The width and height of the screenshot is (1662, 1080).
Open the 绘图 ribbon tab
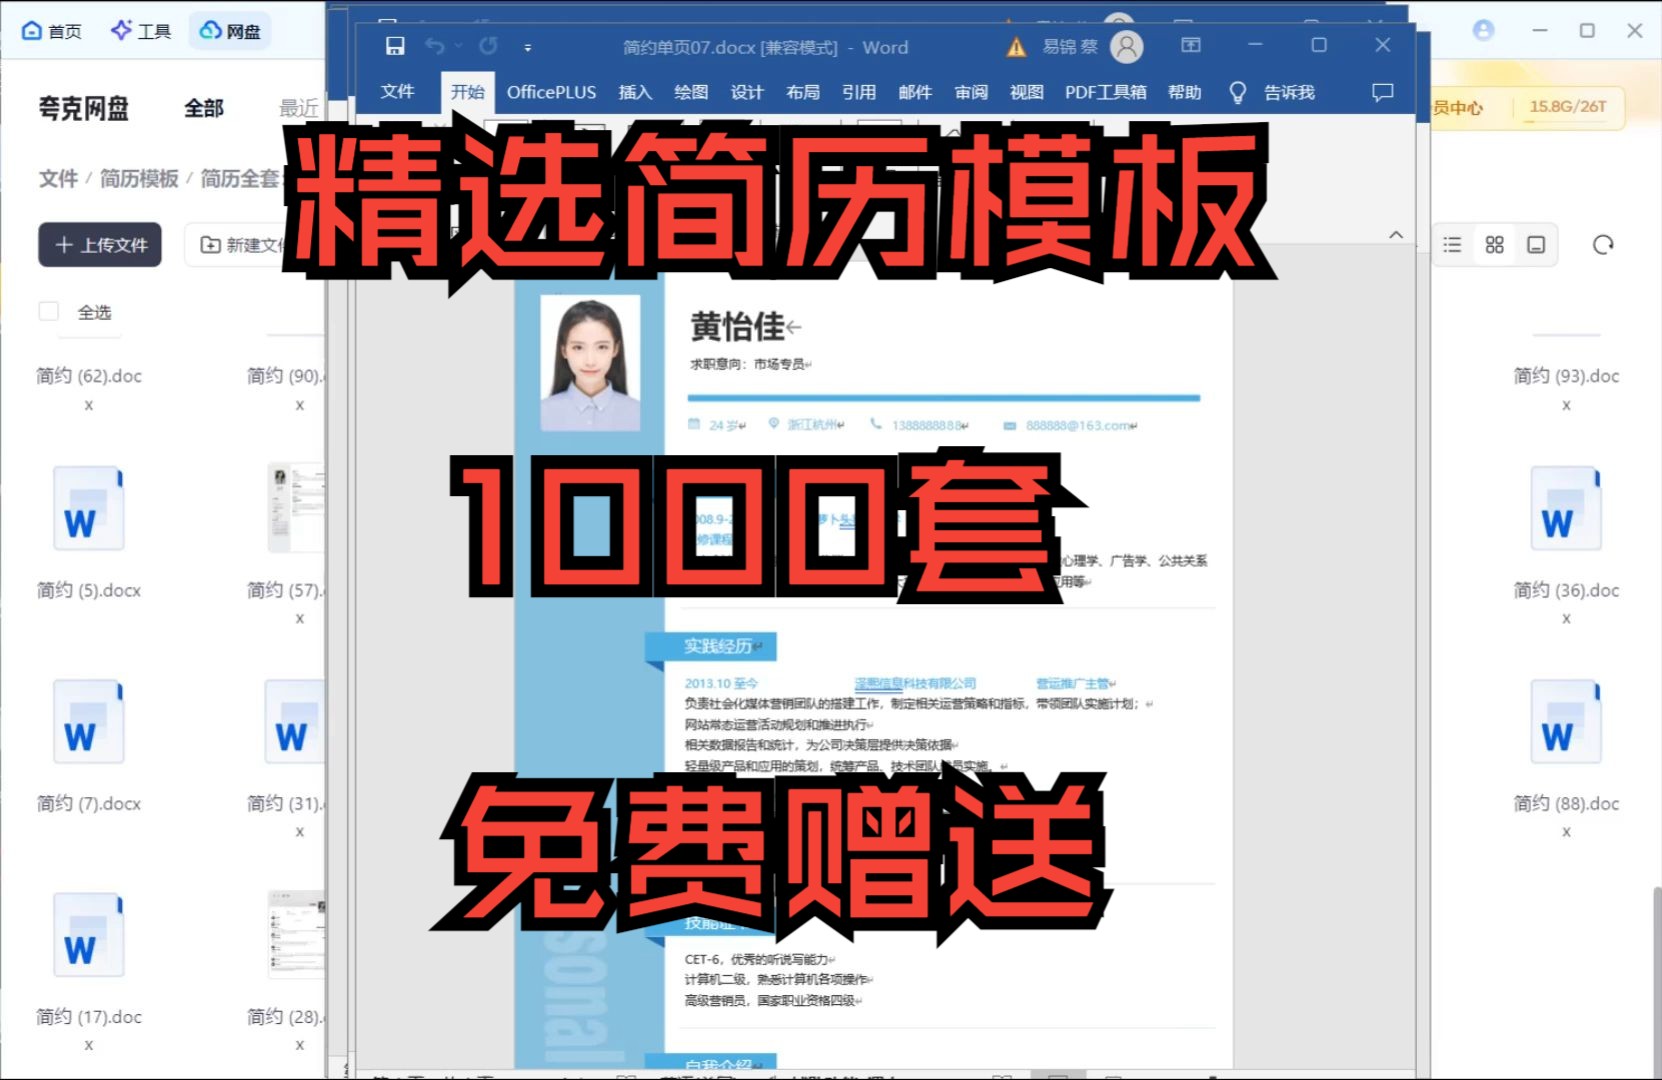click(691, 92)
